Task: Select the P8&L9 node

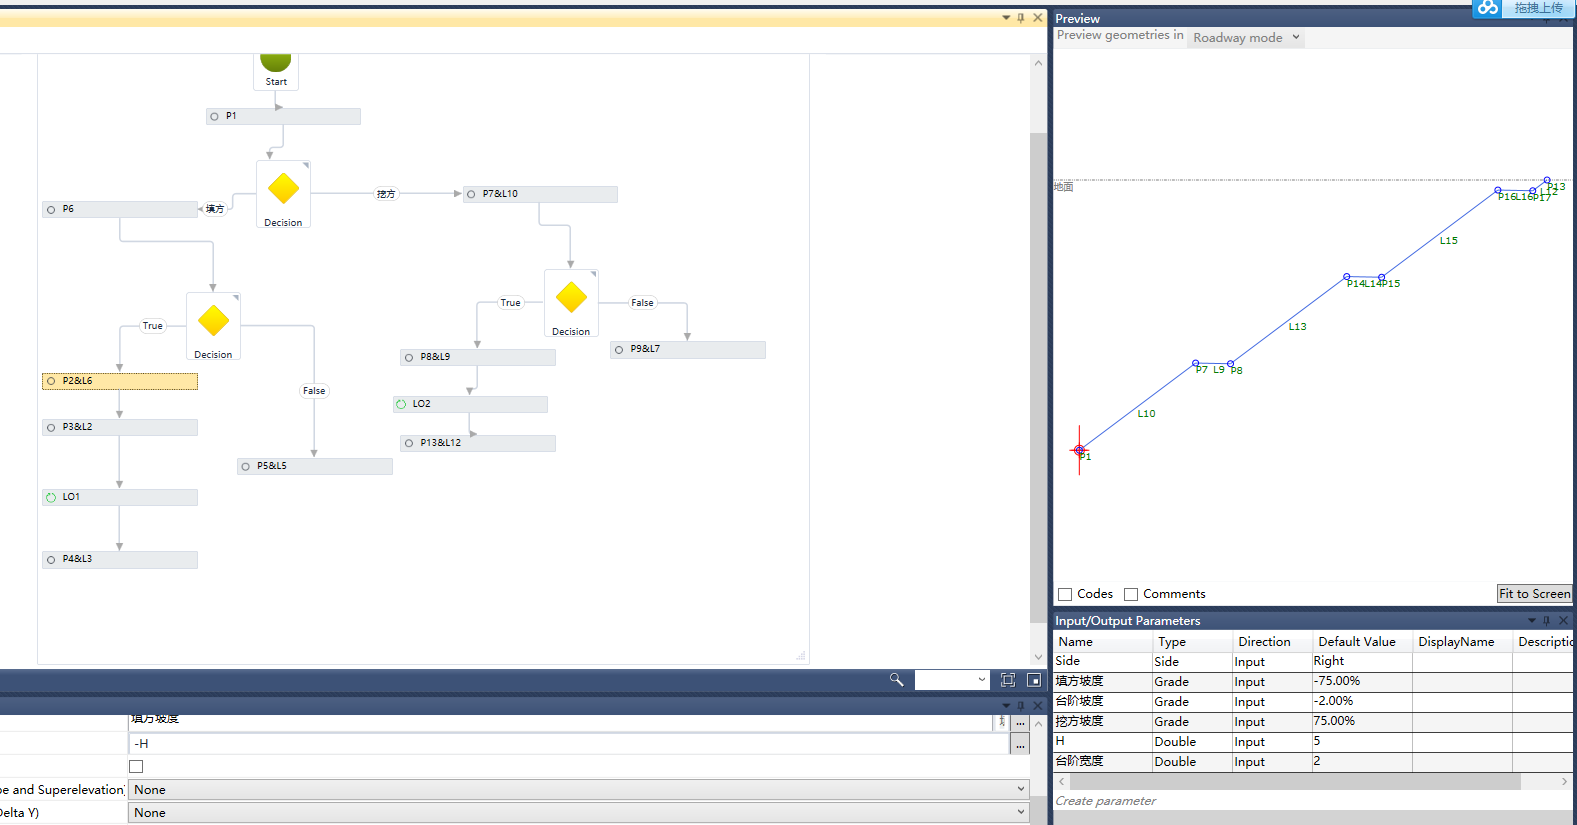Action: point(478,357)
